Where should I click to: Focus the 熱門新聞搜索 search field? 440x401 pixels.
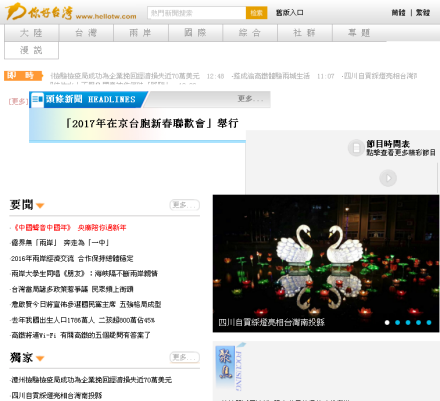coord(197,13)
